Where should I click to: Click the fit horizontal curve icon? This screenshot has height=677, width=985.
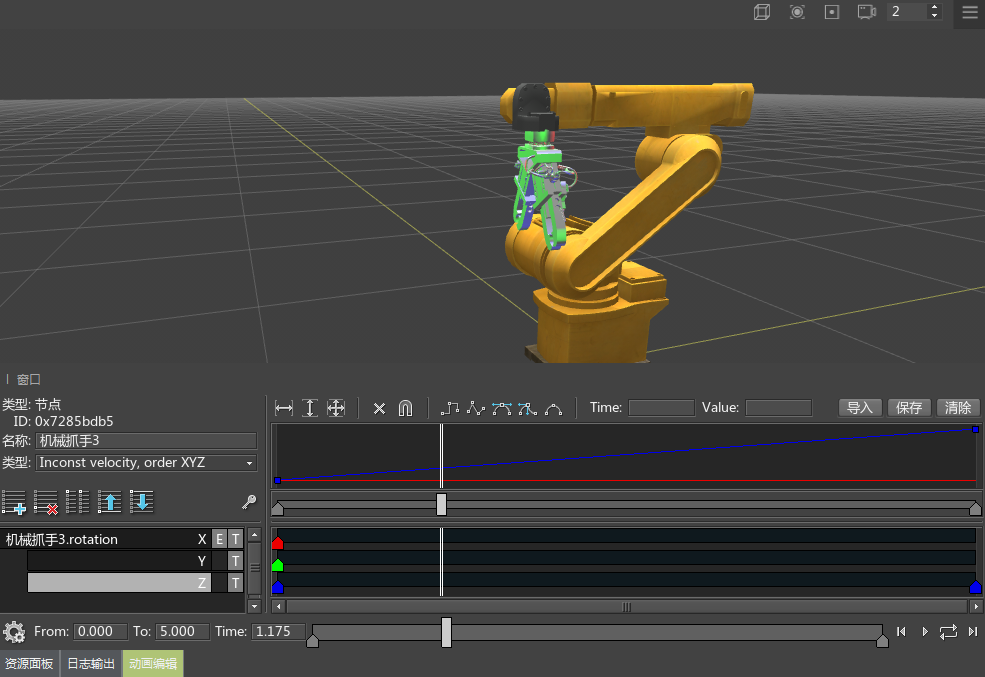284,408
